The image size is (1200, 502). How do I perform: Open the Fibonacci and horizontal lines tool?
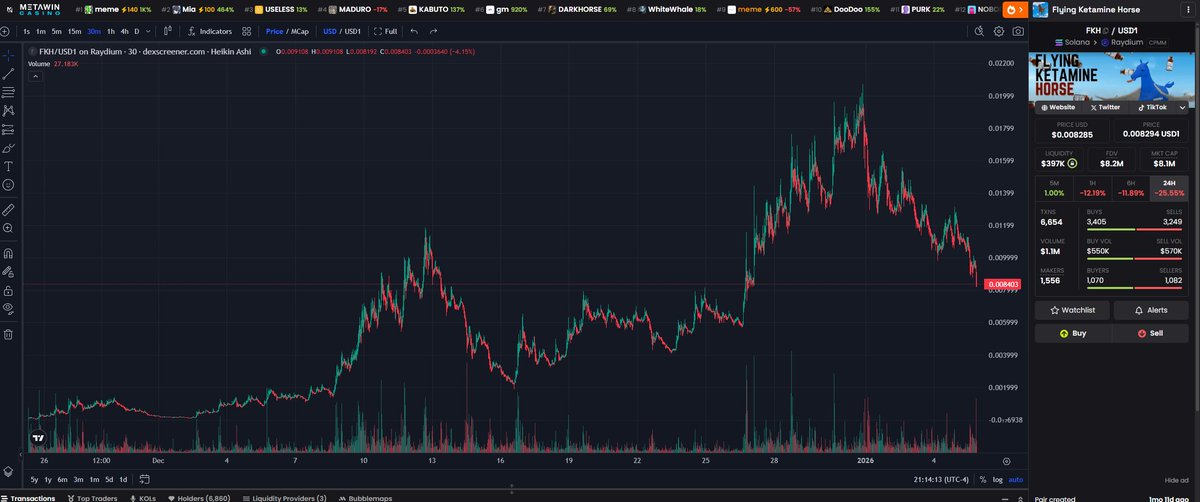pyautogui.click(x=8, y=92)
